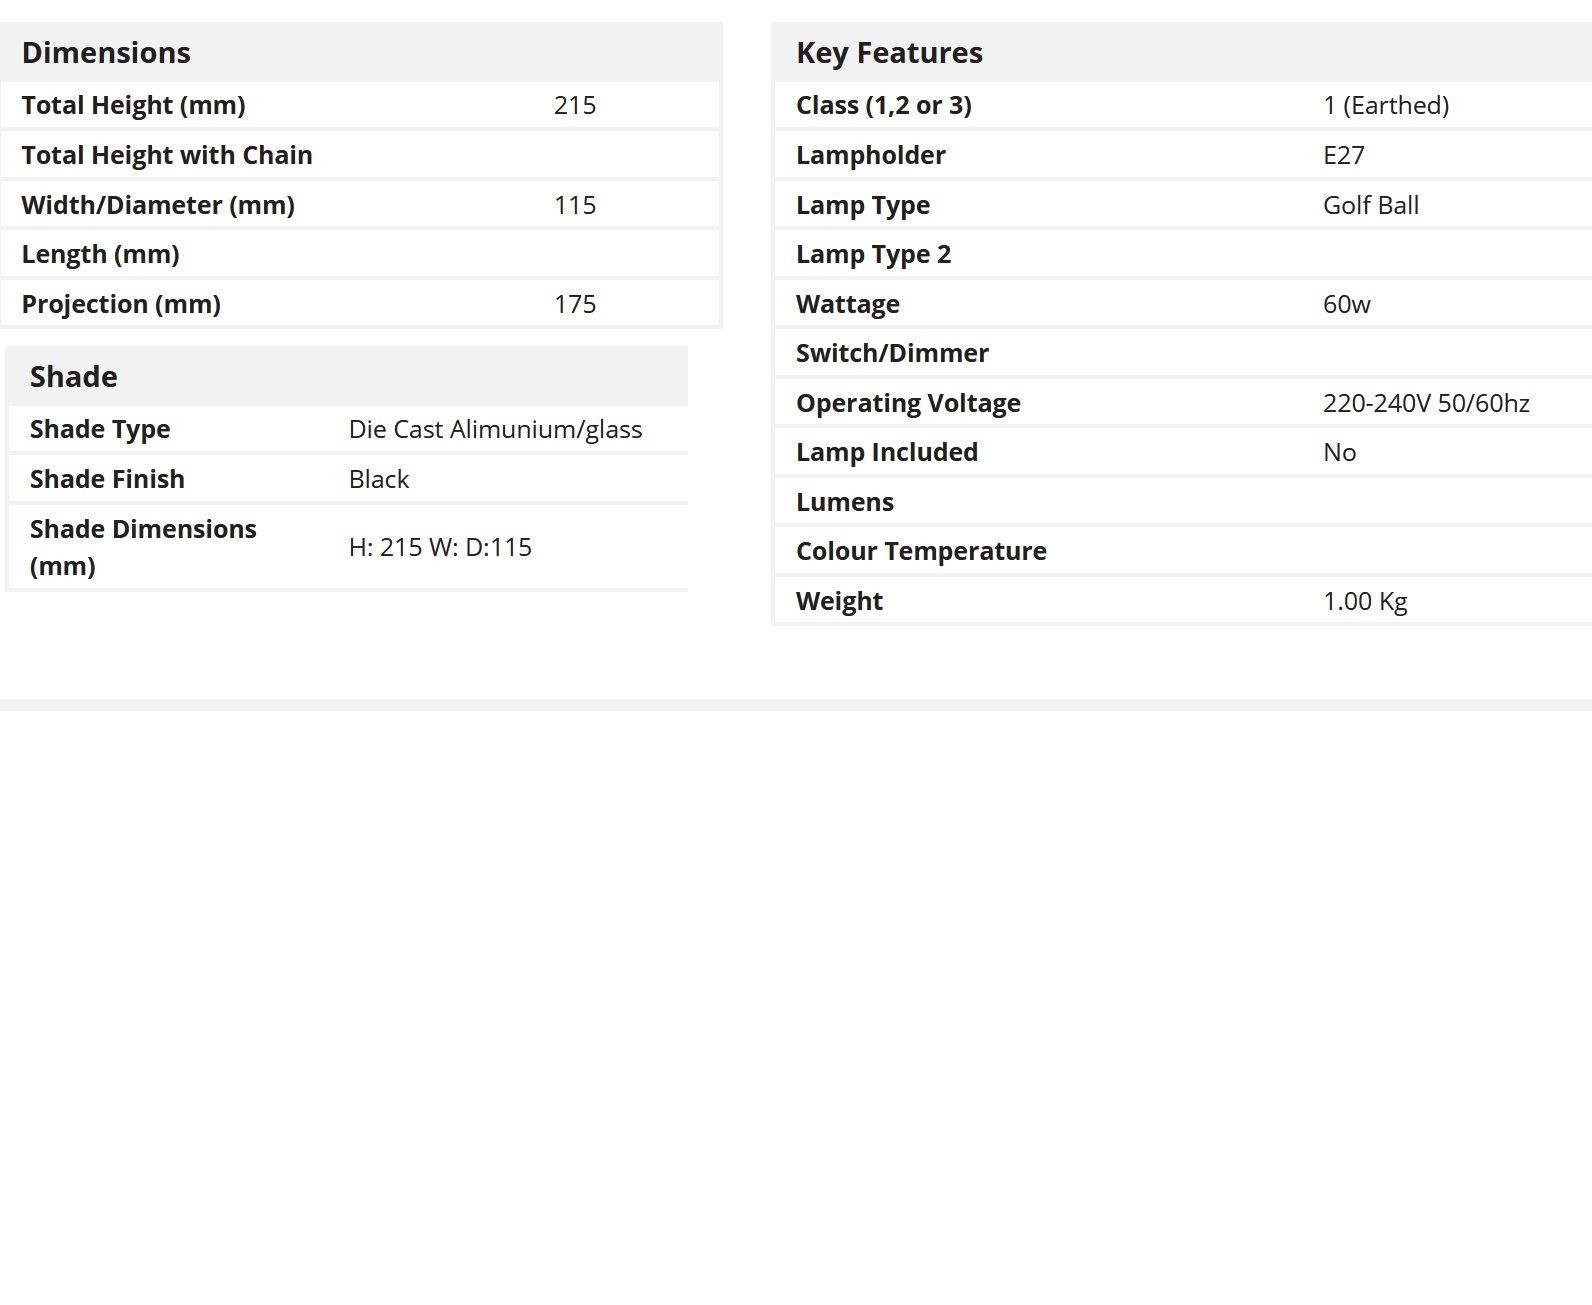The image size is (1592, 1305).
Task: Select the Switch/Dimmer row label
Action: 892,353
